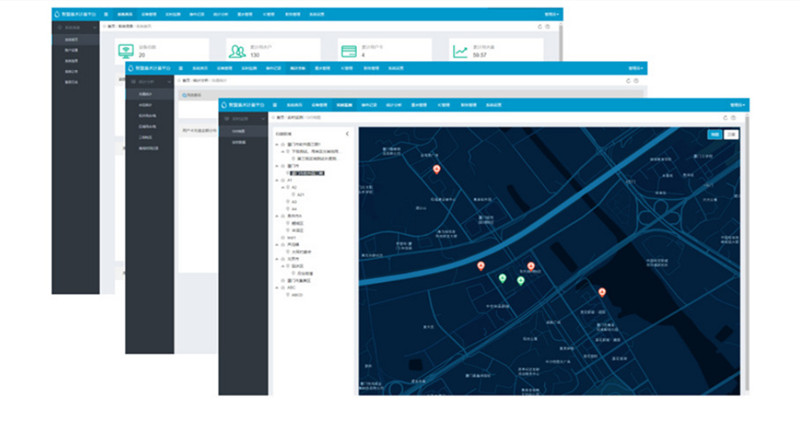The height and width of the screenshot is (448, 800).
Task: Click the refresh icon above the map's top right
Action: click(x=725, y=119)
